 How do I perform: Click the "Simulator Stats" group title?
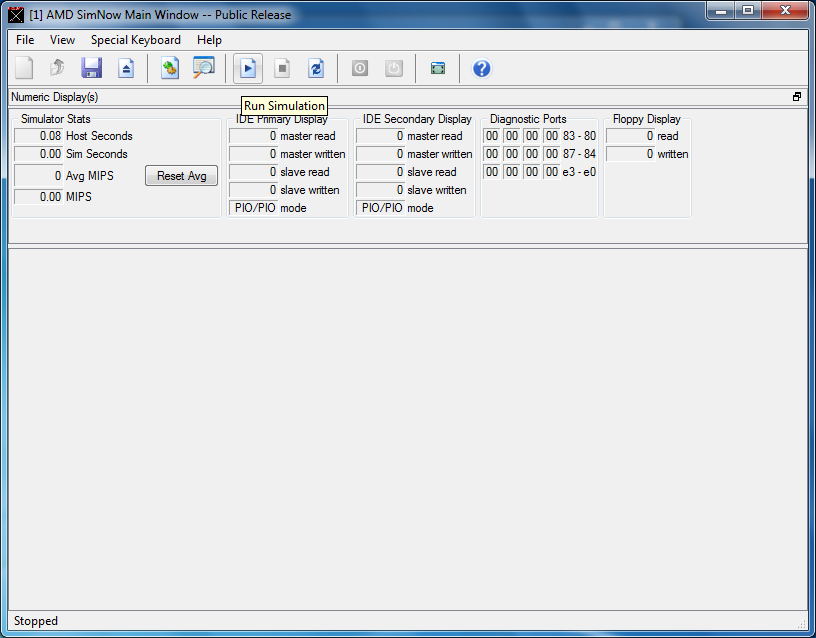(x=56, y=119)
